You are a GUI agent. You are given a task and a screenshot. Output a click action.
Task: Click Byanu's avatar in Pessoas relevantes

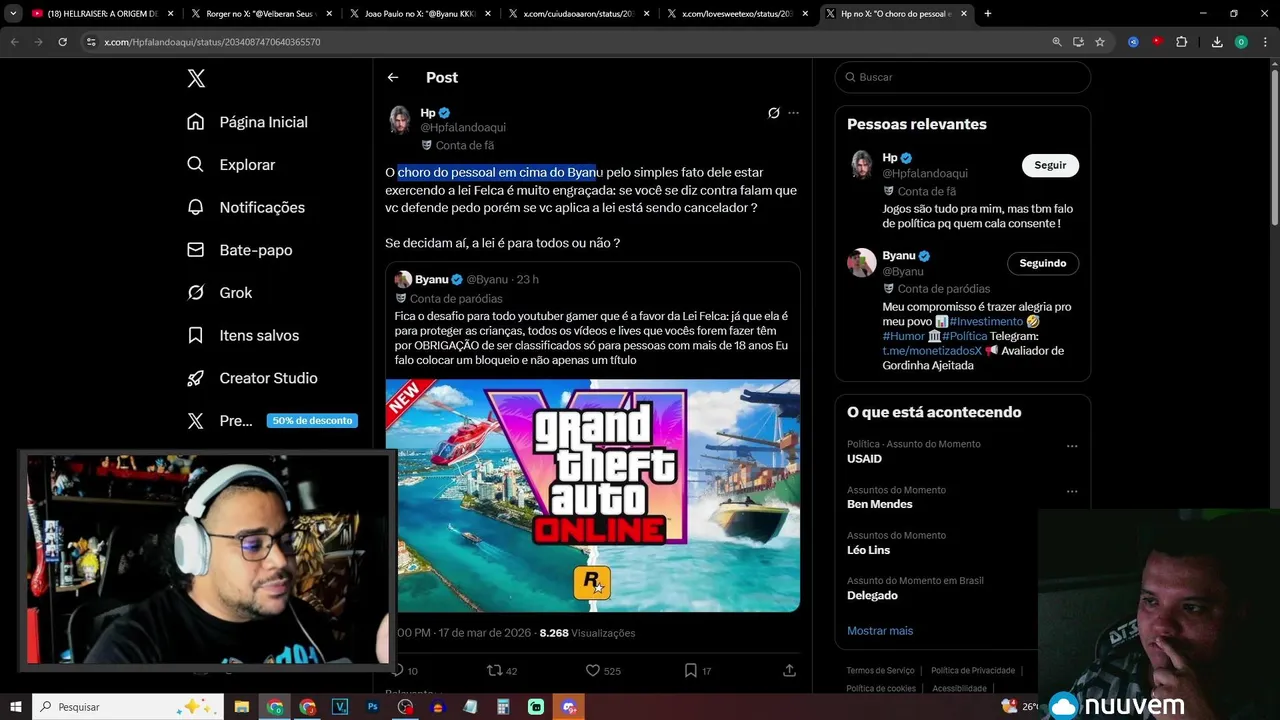pos(862,263)
